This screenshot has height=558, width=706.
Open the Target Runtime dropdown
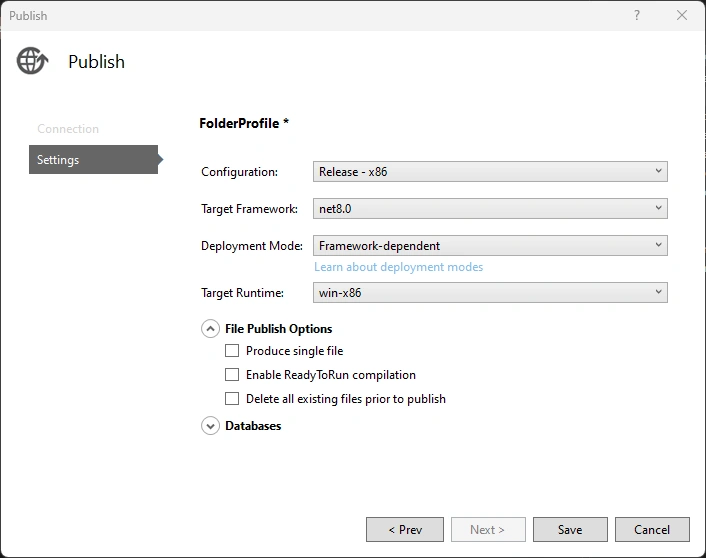490,292
